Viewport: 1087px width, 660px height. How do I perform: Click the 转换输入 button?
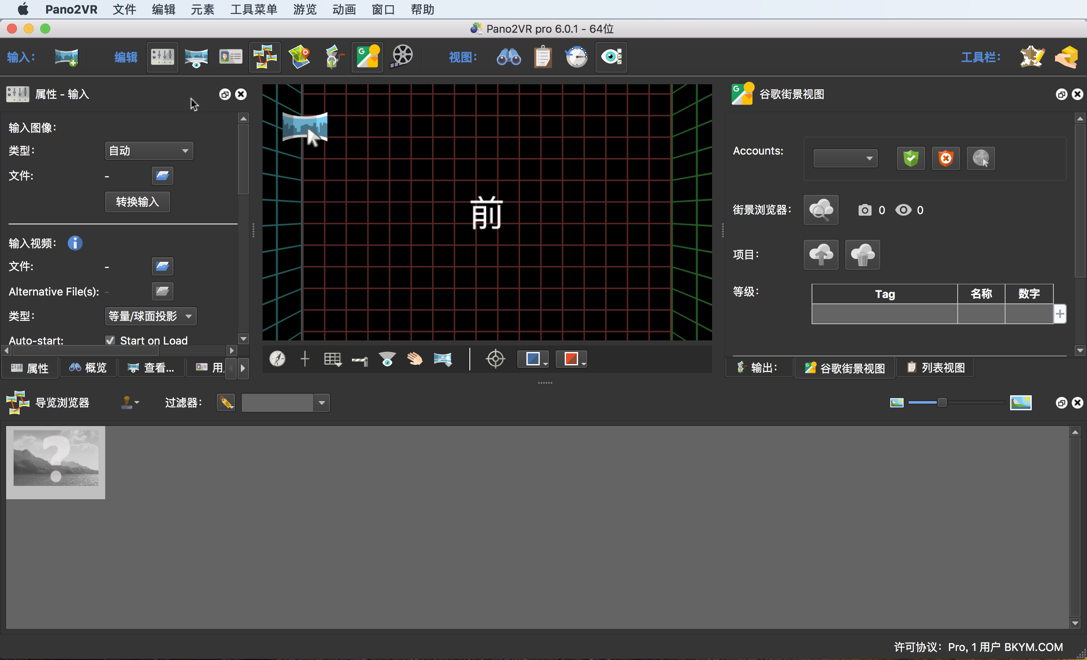point(137,201)
